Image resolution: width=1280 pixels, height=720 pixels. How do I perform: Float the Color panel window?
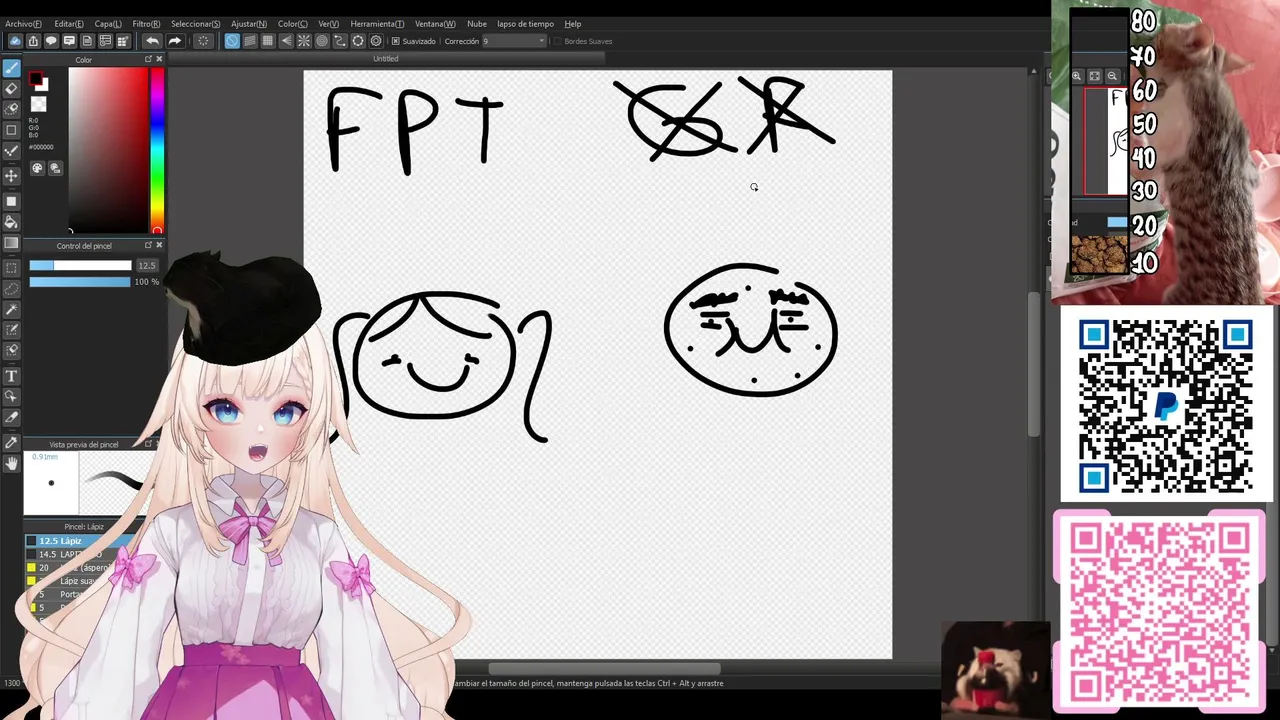tap(148, 59)
